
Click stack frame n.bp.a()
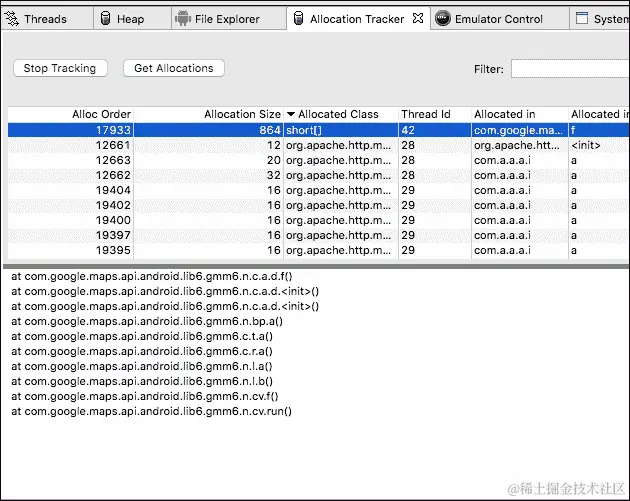click(147, 321)
